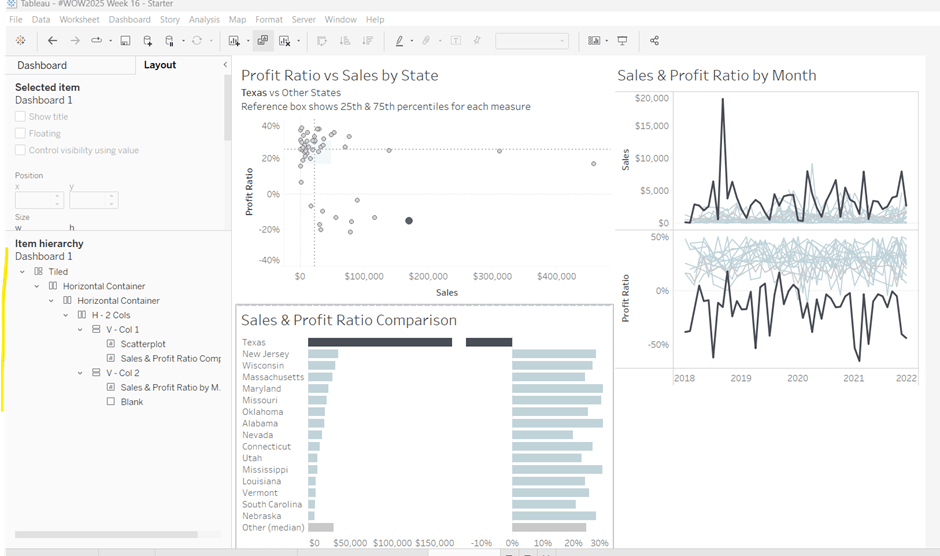
Task: Enable the Show title checkbox
Action: pos(20,117)
